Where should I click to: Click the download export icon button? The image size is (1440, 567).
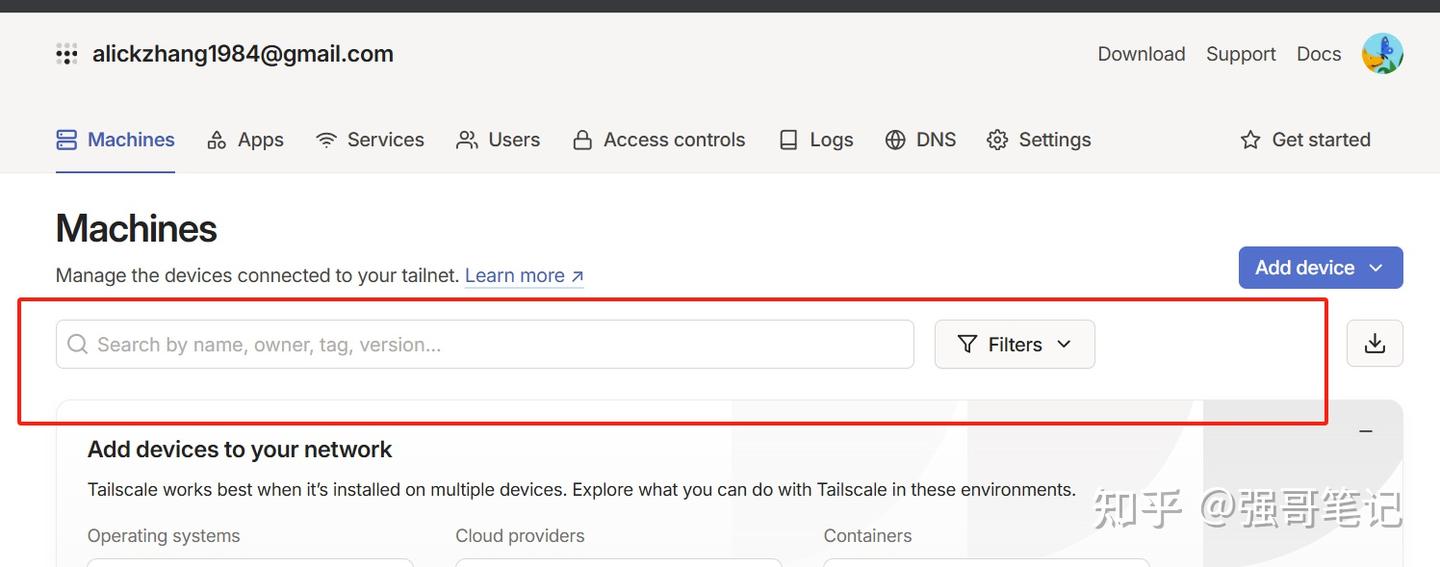point(1375,344)
